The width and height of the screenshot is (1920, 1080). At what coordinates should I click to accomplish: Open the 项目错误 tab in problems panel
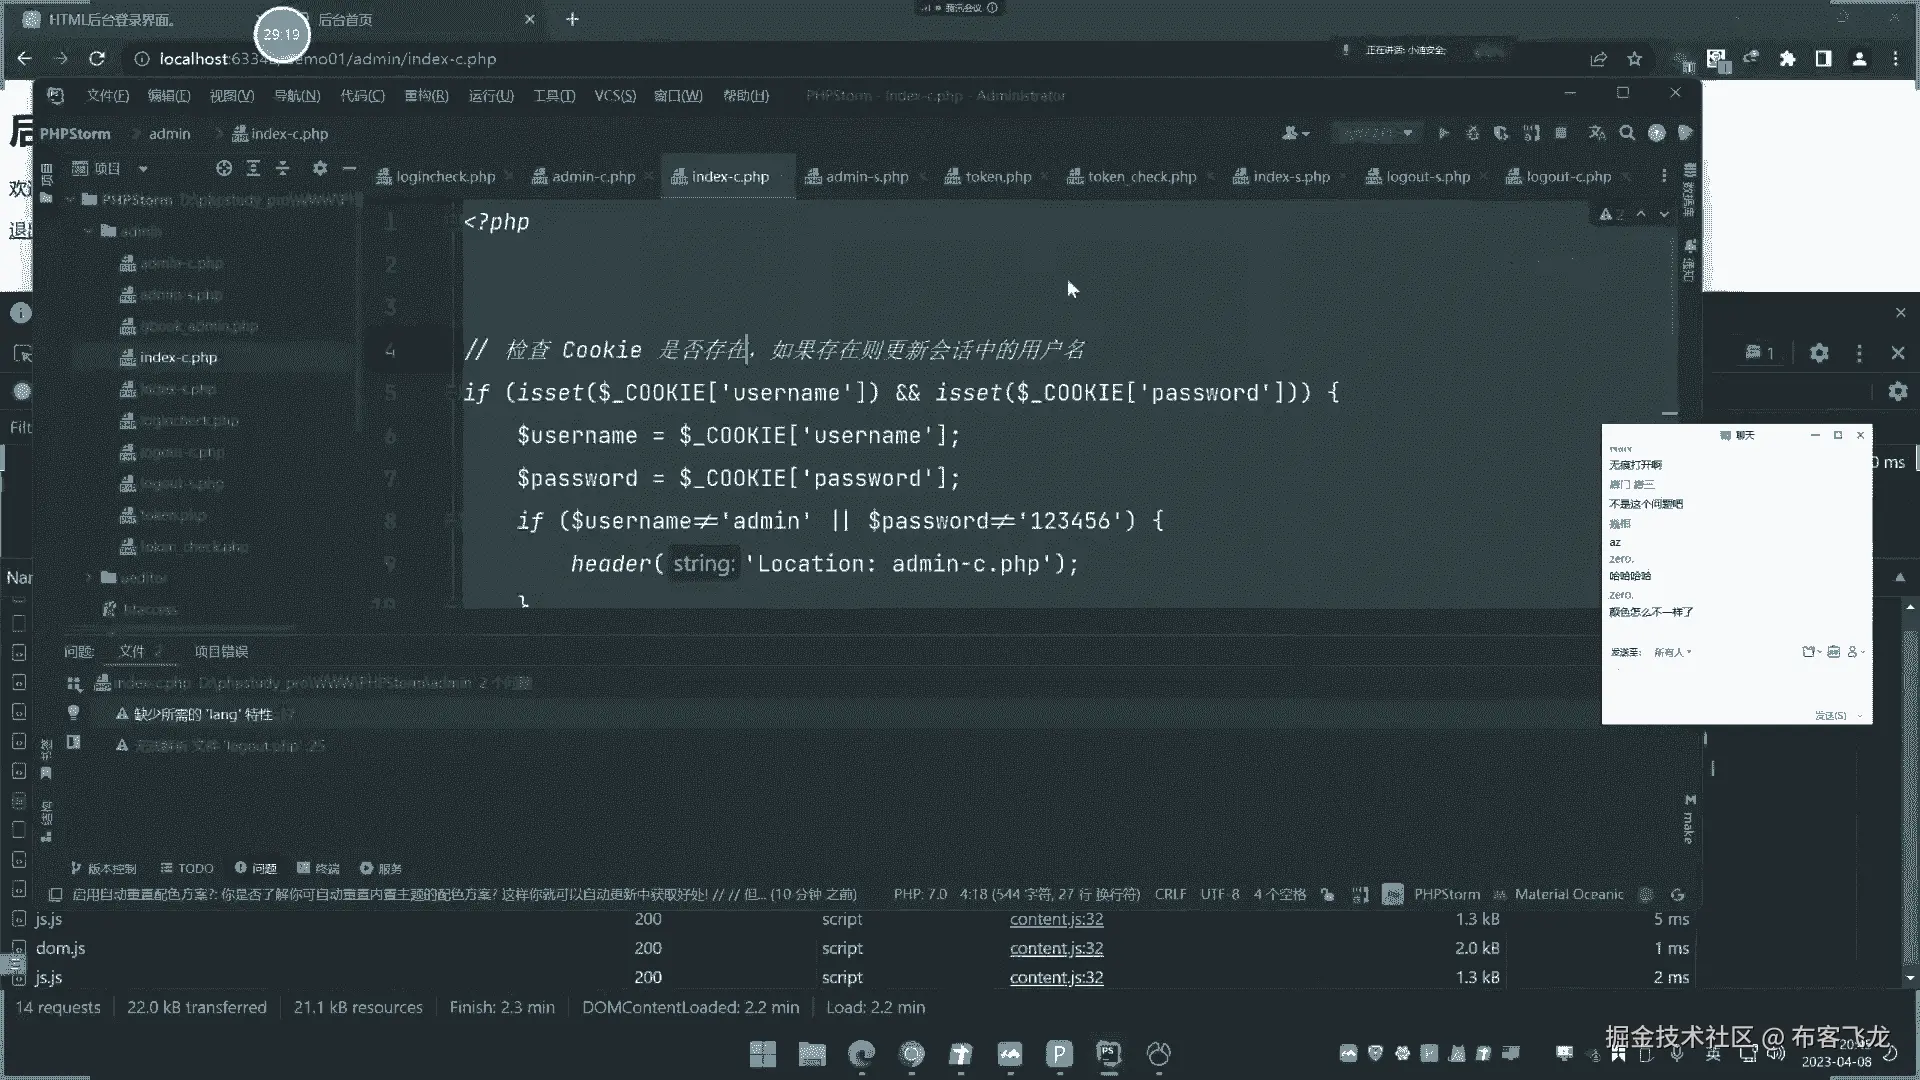point(221,652)
